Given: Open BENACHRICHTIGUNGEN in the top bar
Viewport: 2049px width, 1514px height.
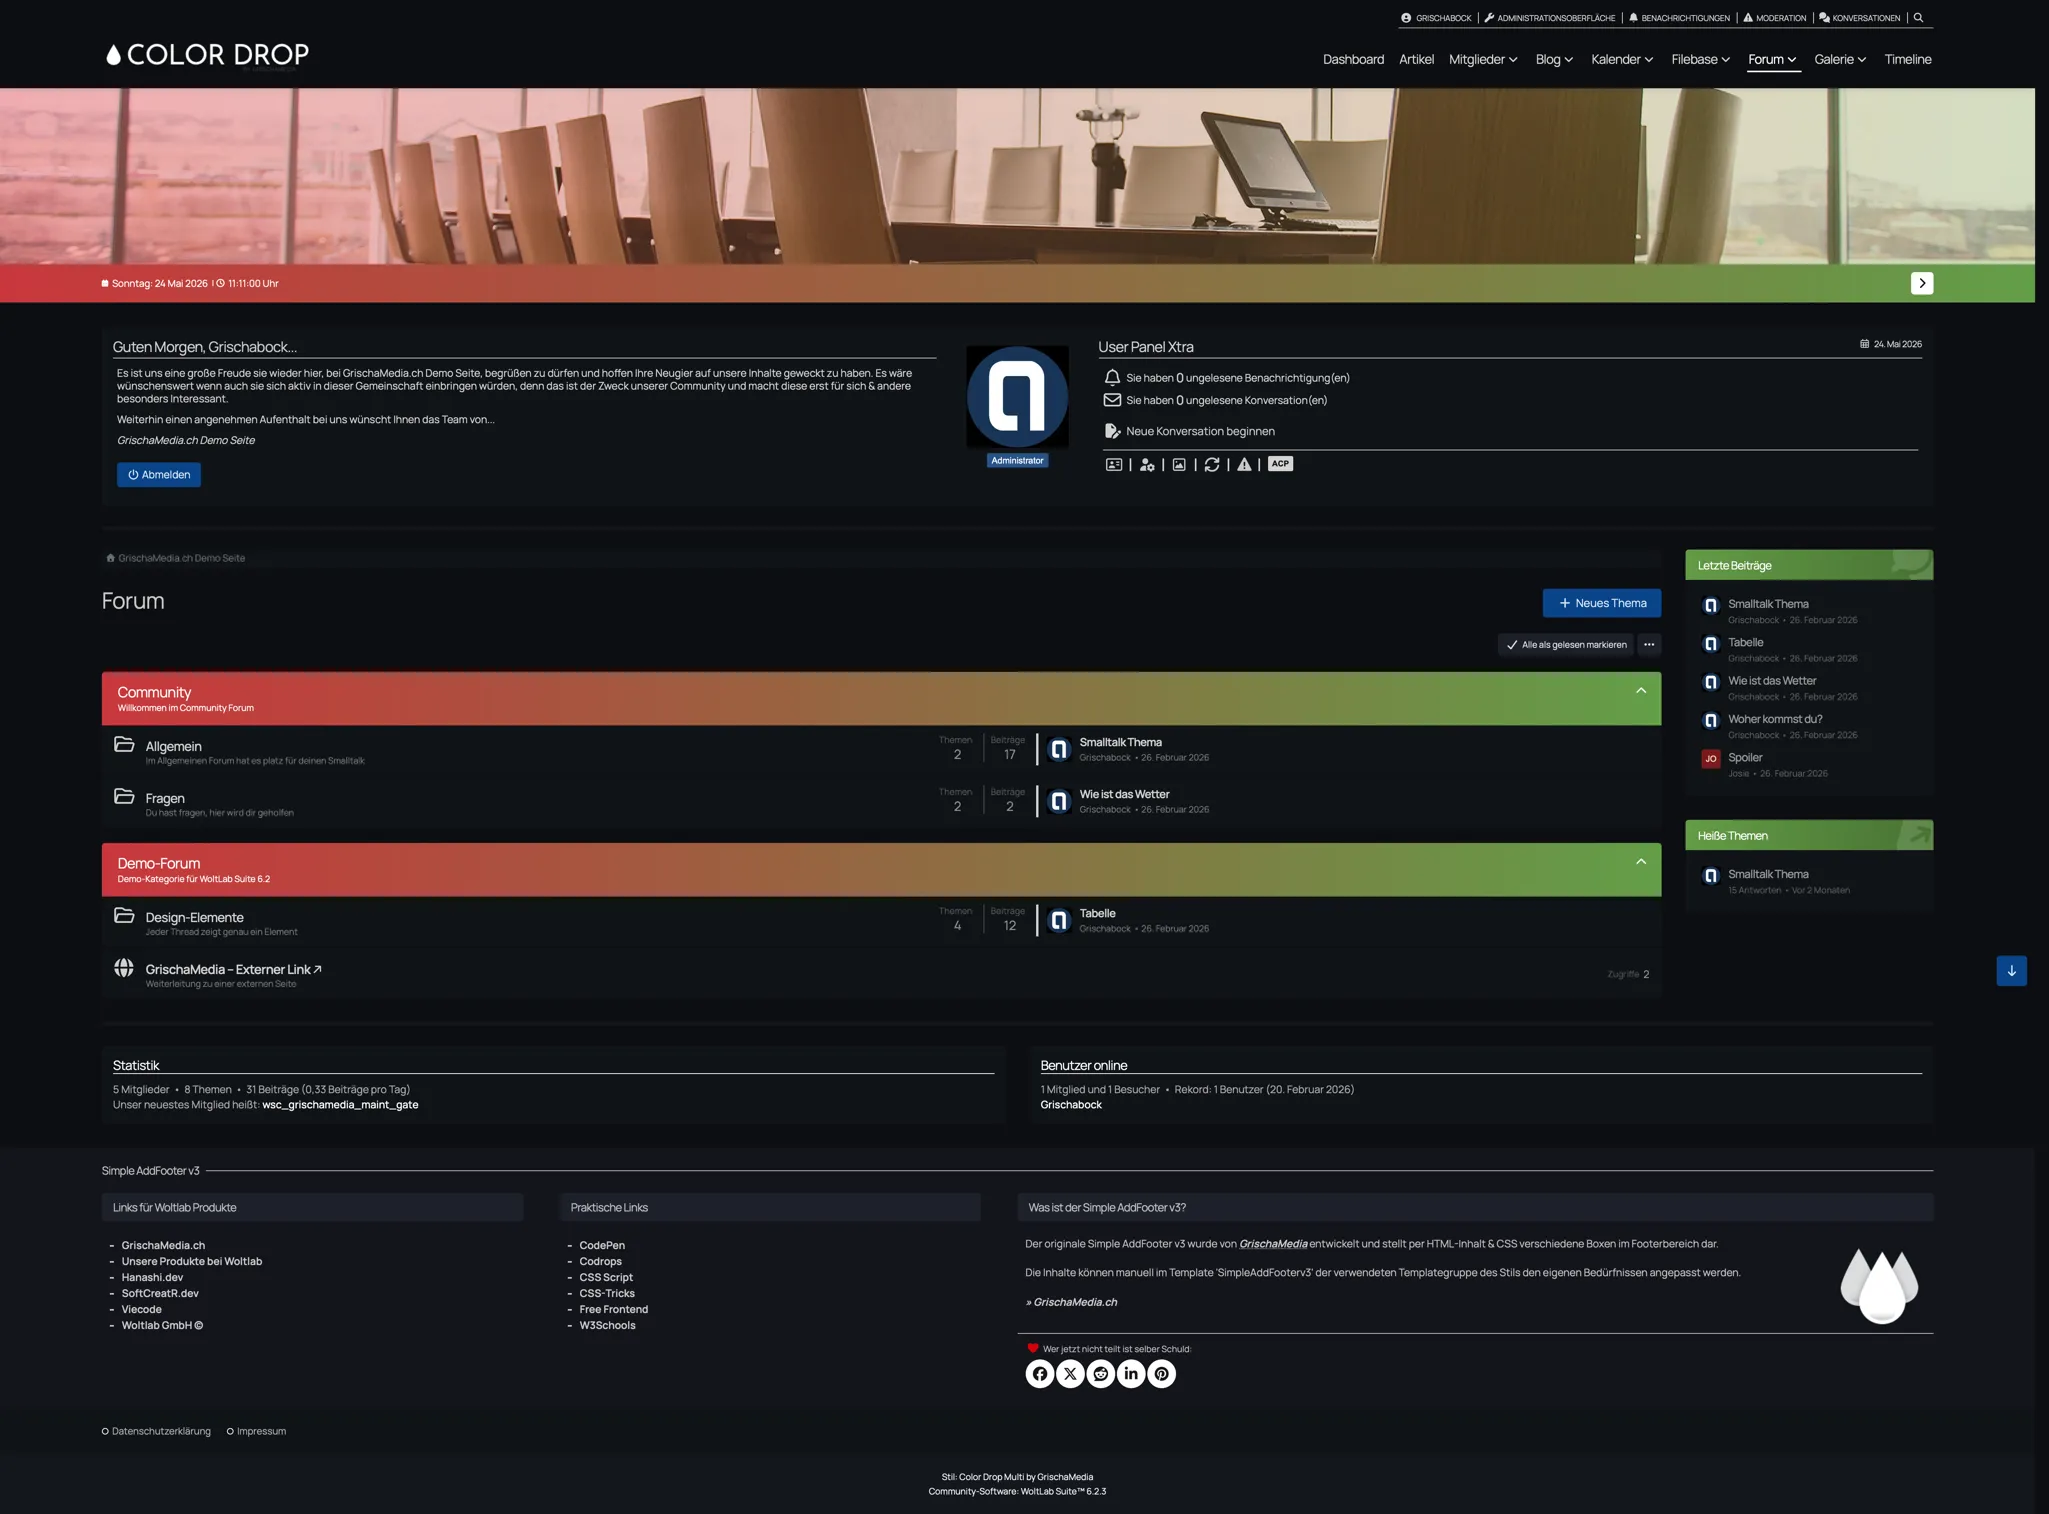Looking at the screenshot, I should click(1679, 18).
